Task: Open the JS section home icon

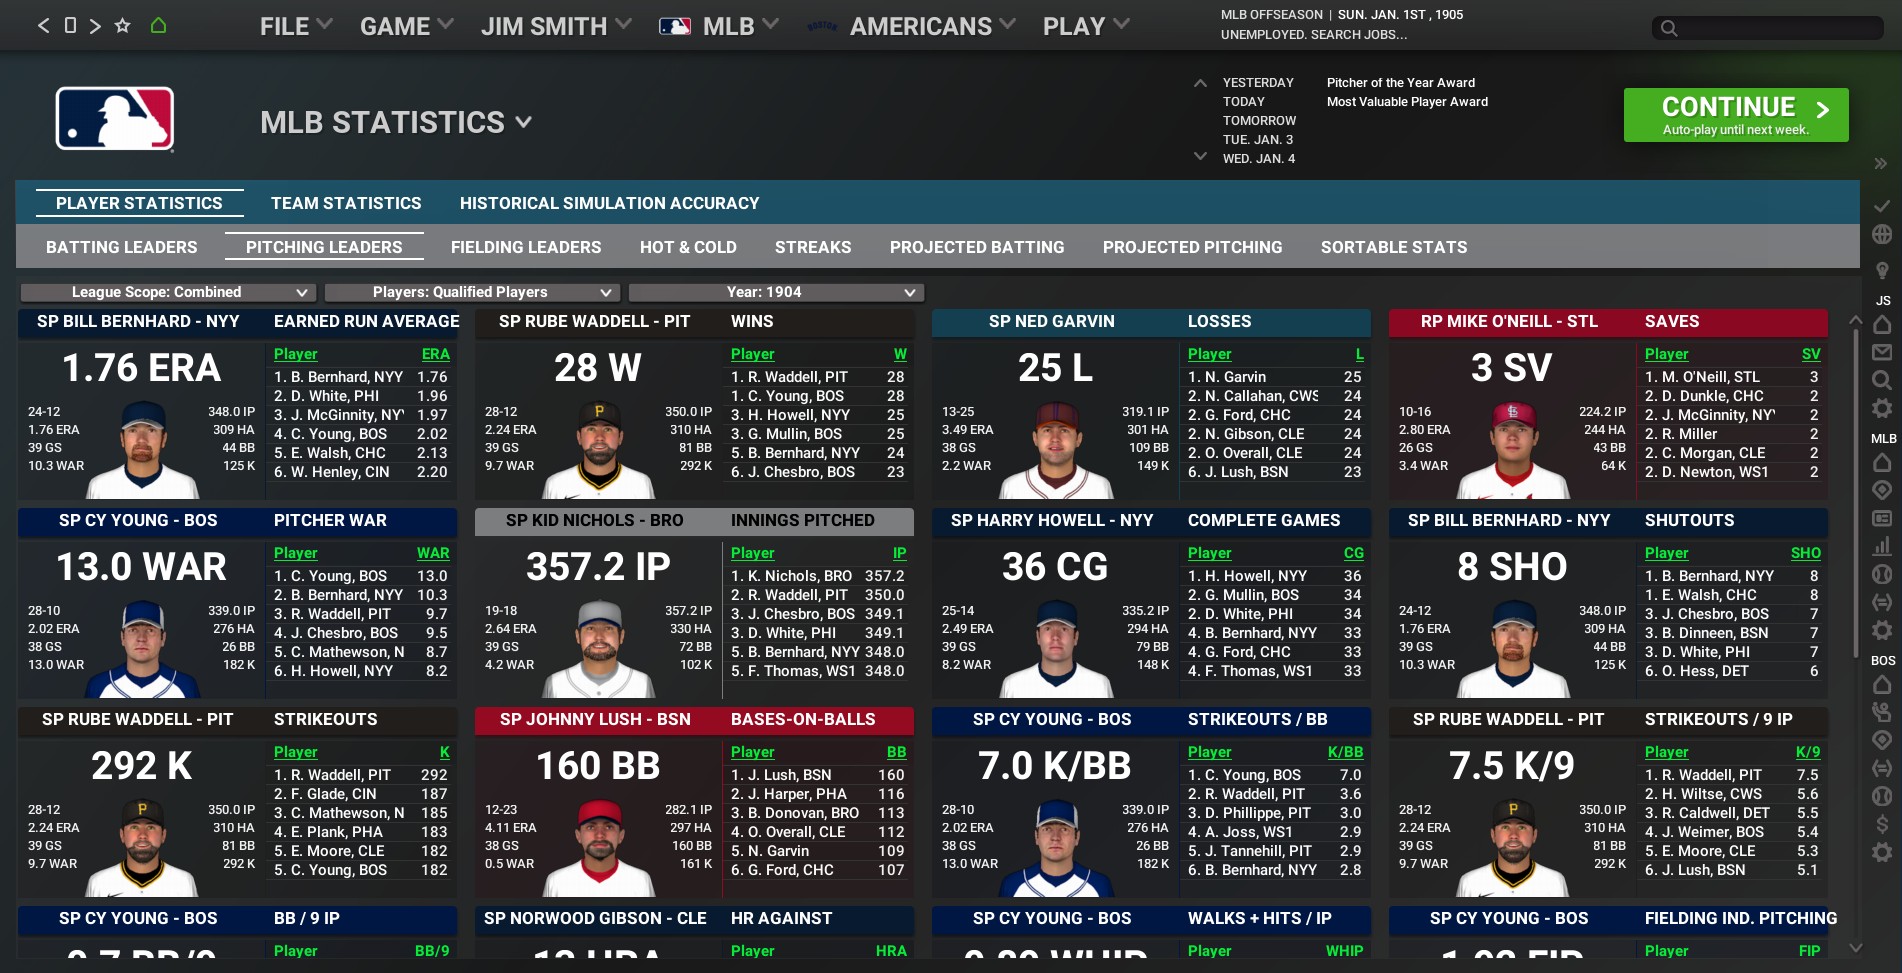Action: (1881, 325)
